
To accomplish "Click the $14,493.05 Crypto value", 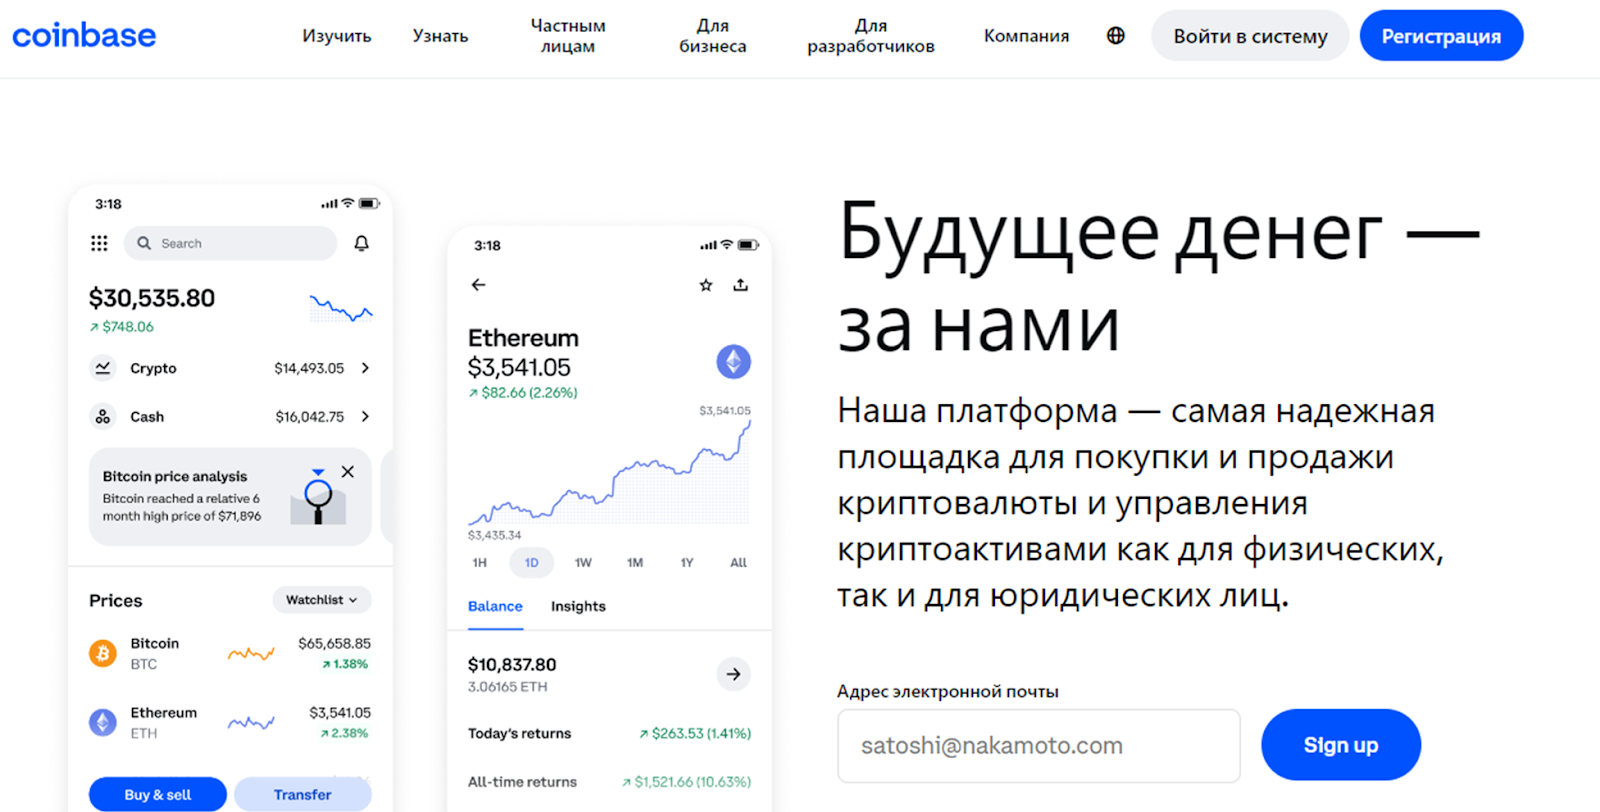I will [309, 368].
